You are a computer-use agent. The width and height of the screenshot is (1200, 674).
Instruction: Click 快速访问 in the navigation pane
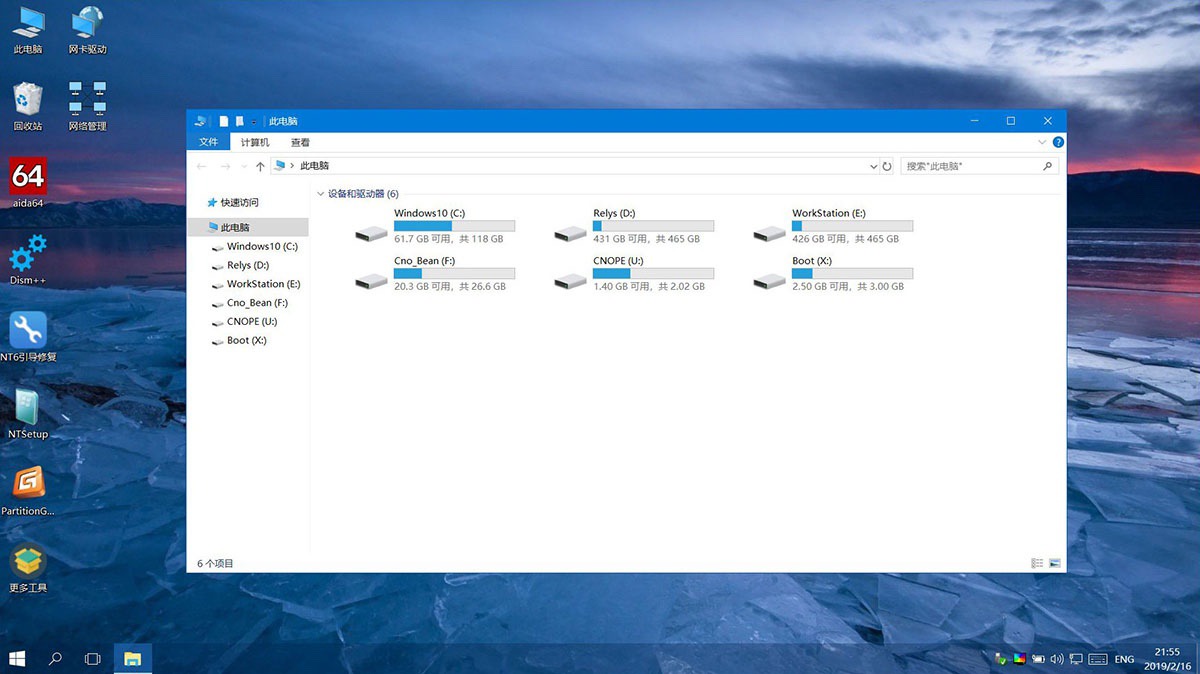coord(239,202)
